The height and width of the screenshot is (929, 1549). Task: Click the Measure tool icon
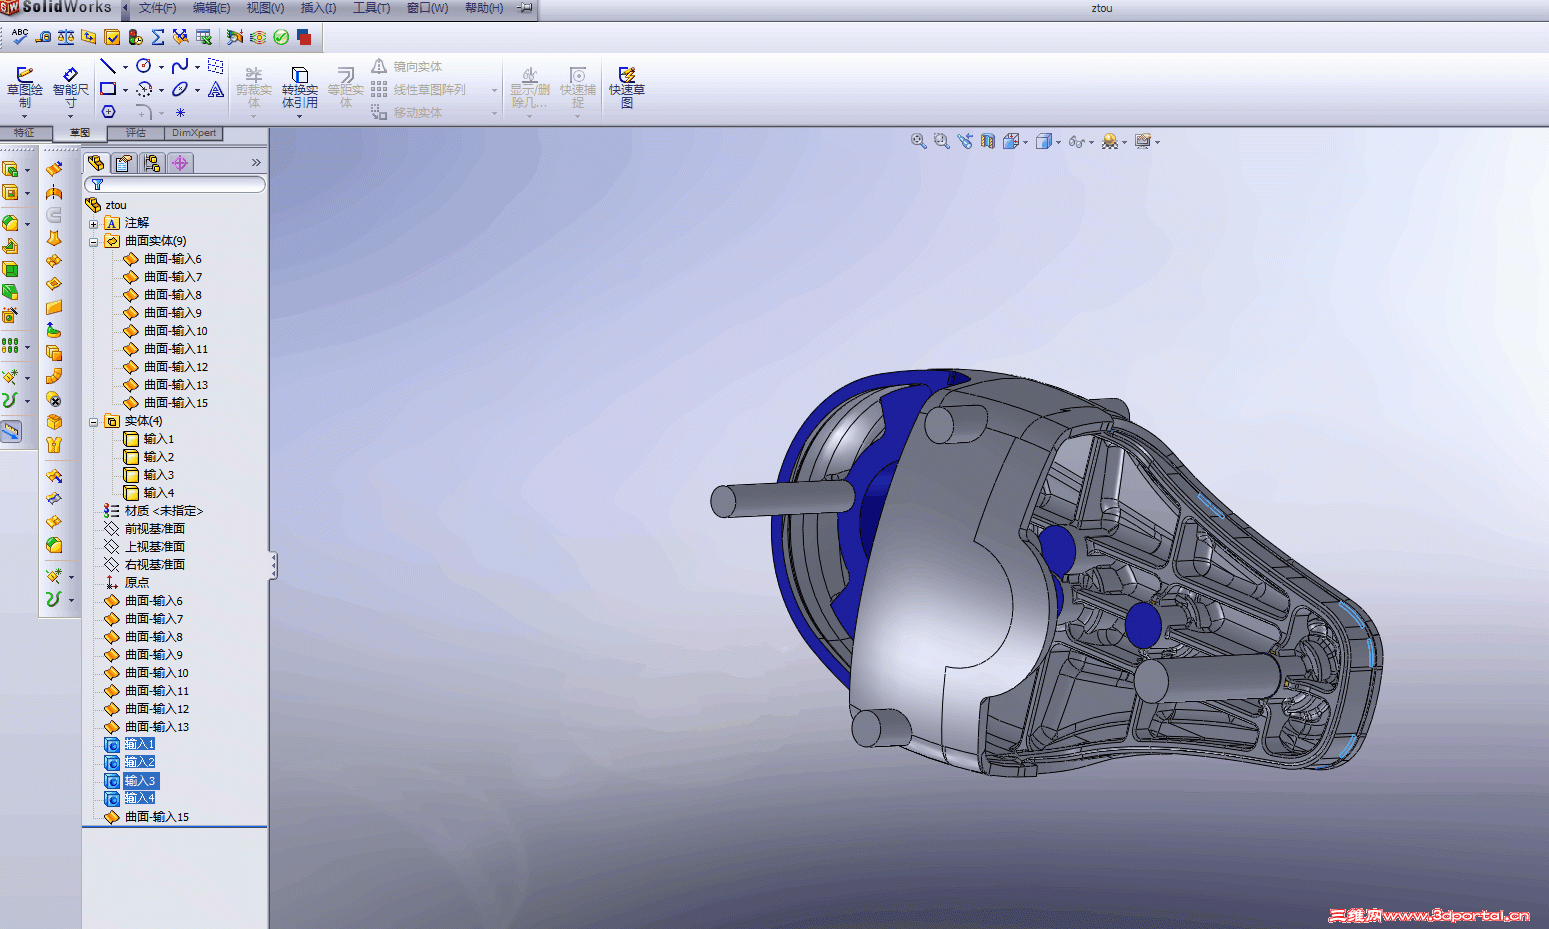tap(43, 37)
